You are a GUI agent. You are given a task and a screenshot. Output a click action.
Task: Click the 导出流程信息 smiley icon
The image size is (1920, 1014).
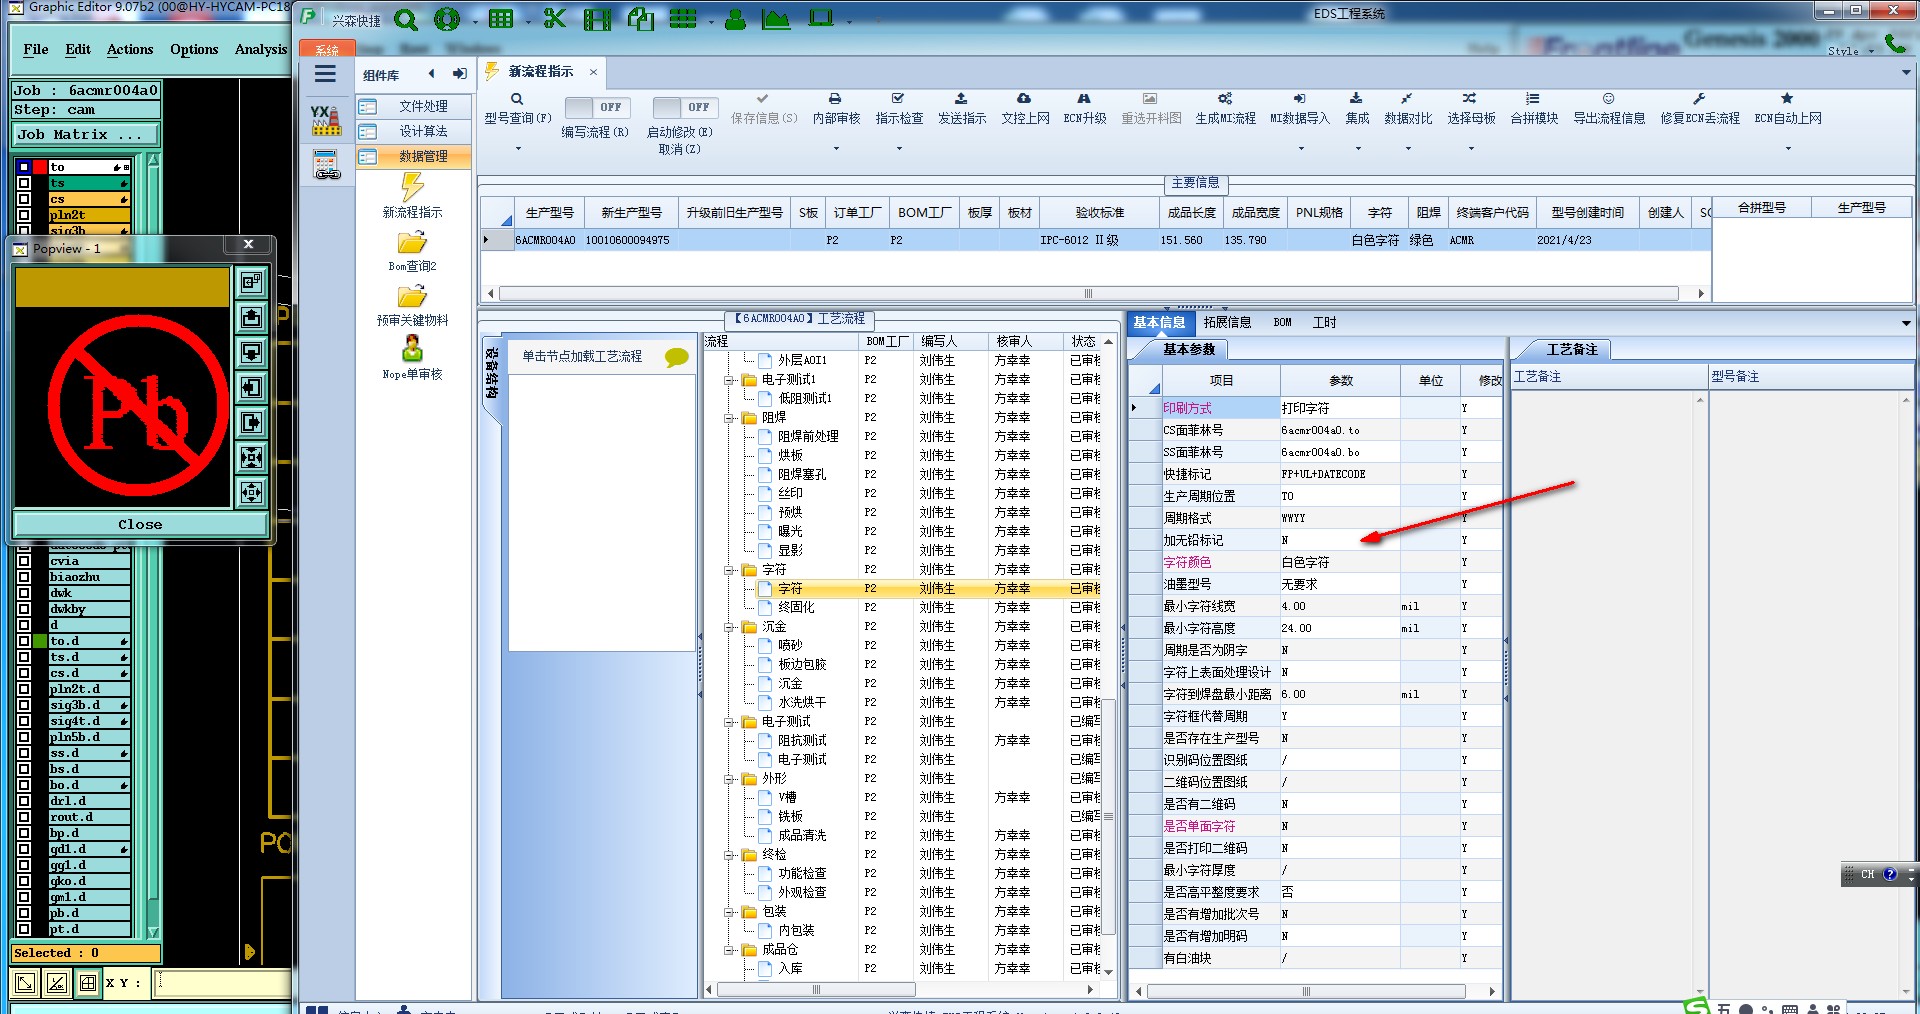click(1608, 99)
